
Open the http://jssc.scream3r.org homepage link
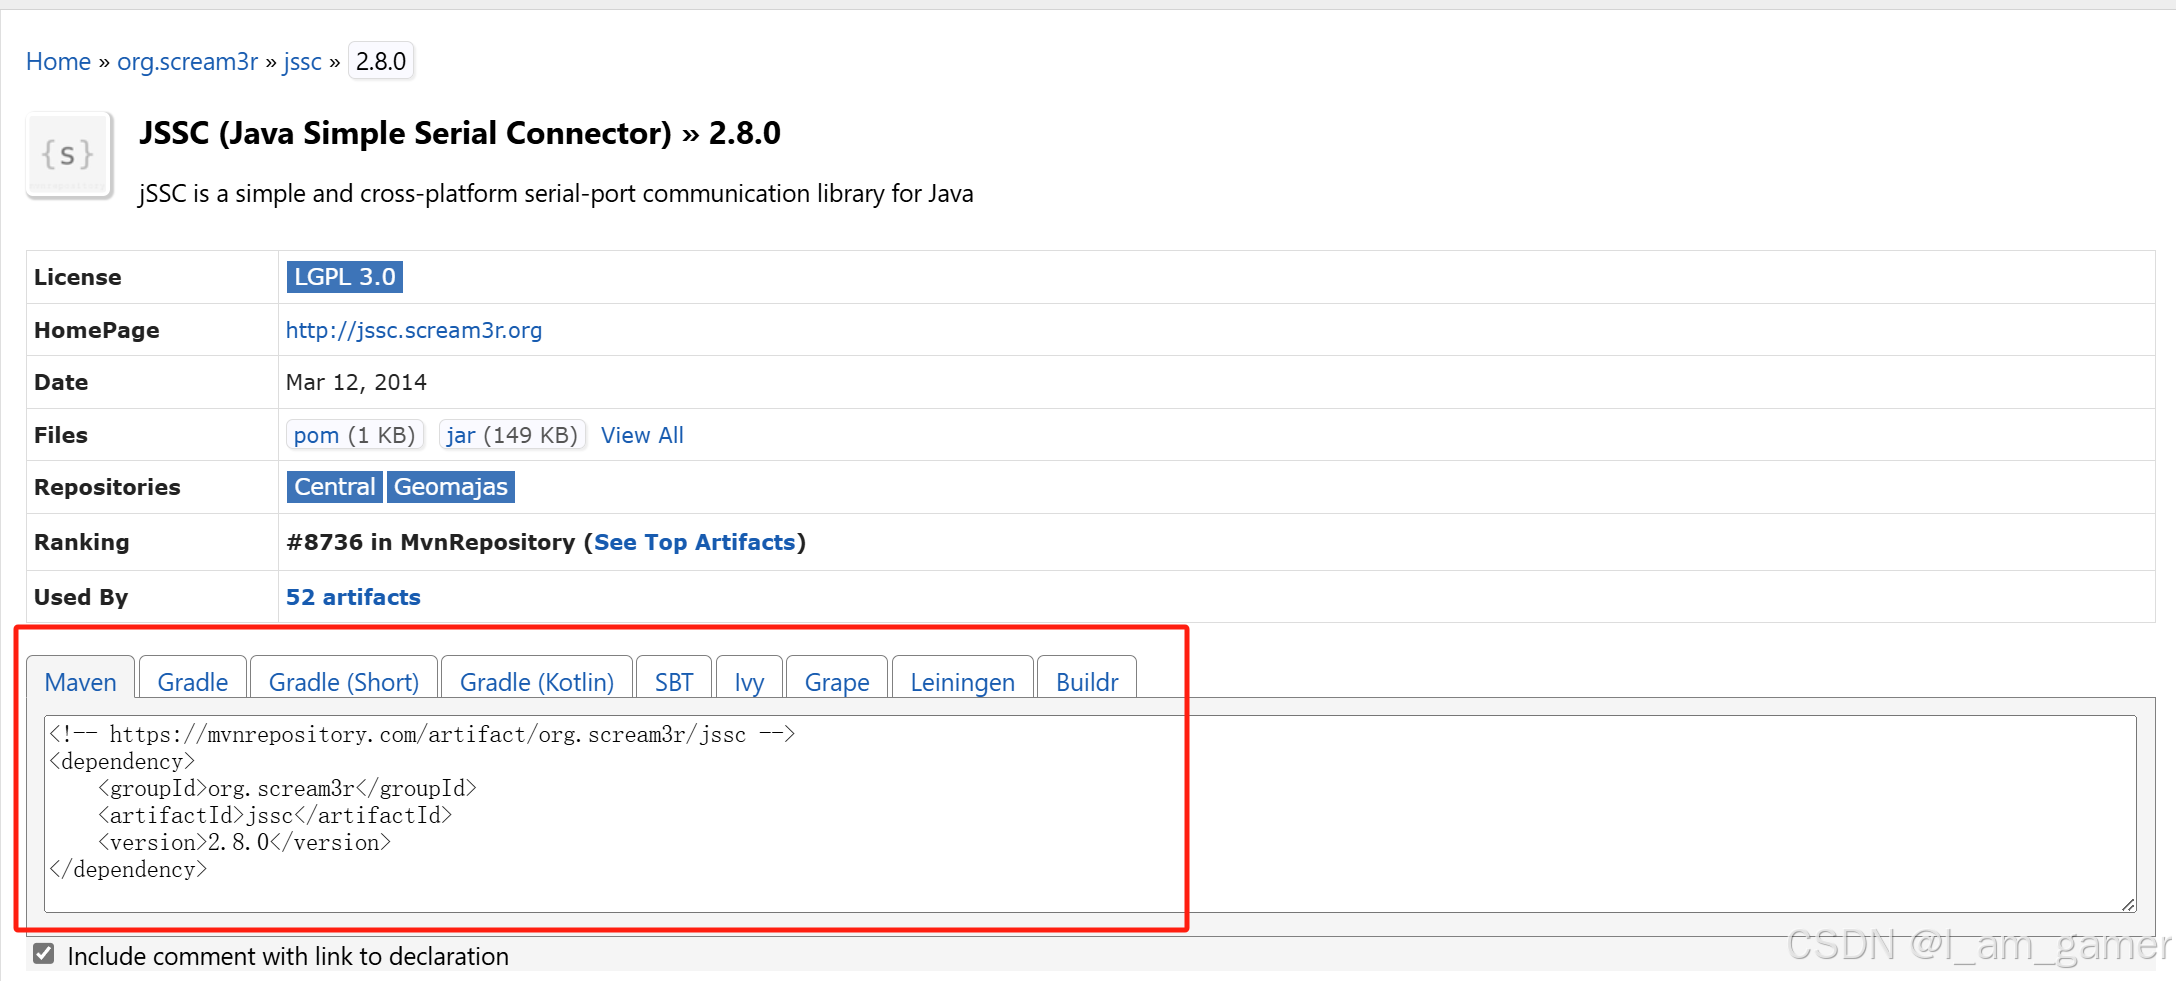[414, 330]
